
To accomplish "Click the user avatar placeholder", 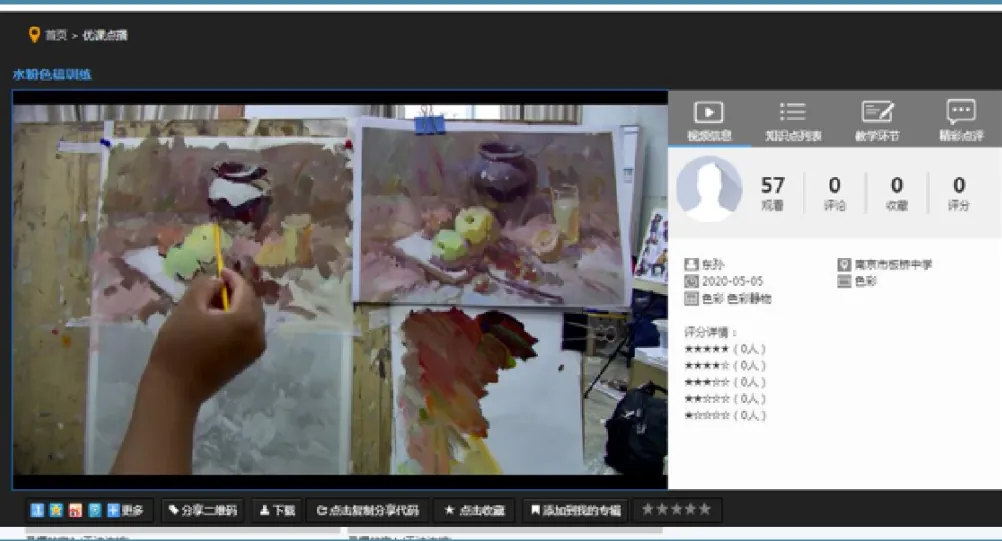I will pos(709,189).
